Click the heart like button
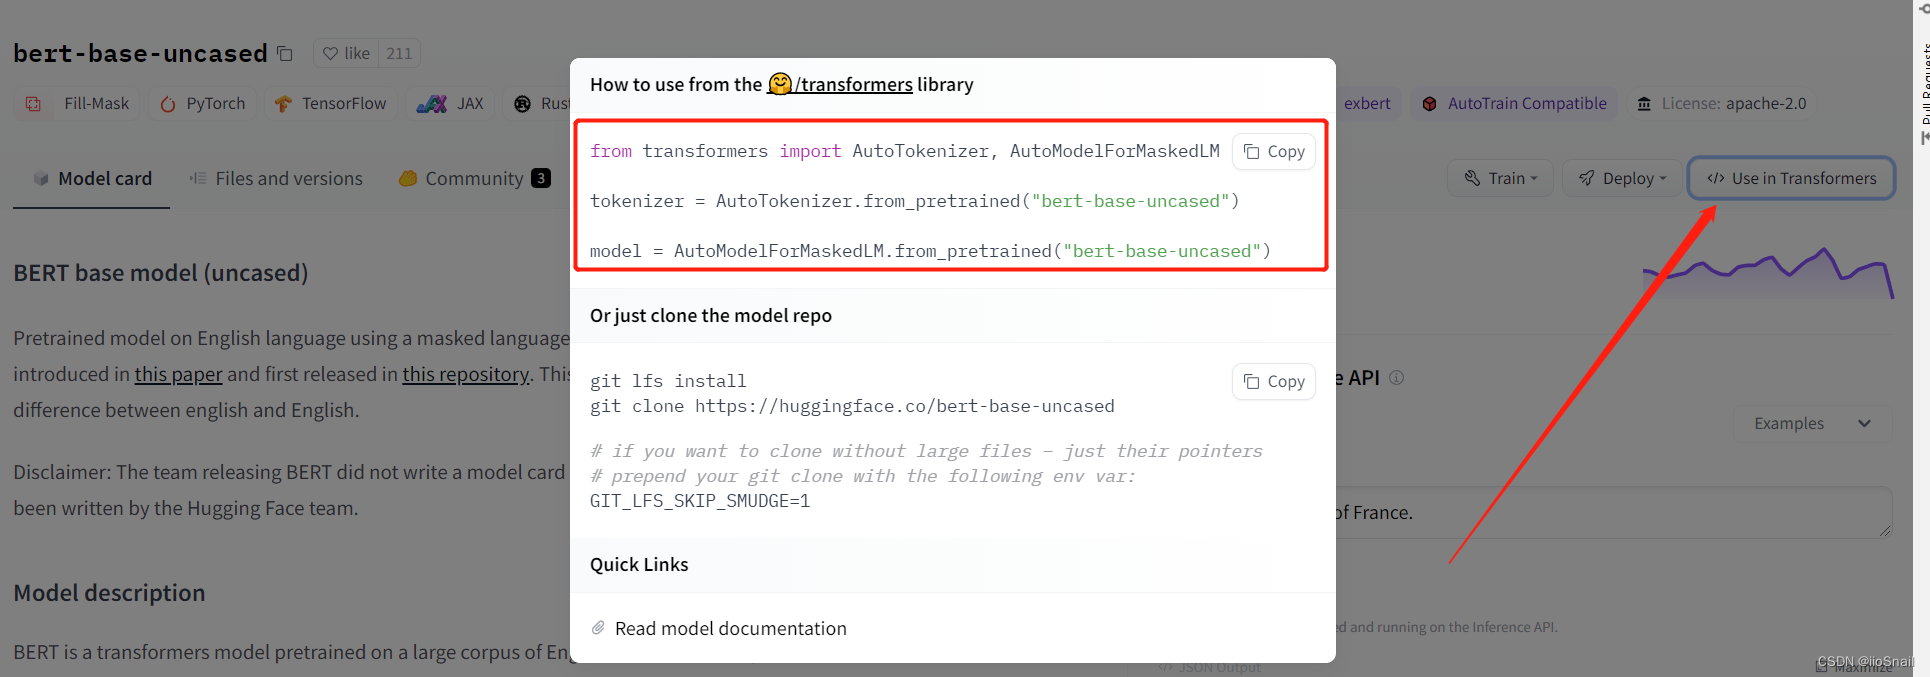 click(346, 54)
